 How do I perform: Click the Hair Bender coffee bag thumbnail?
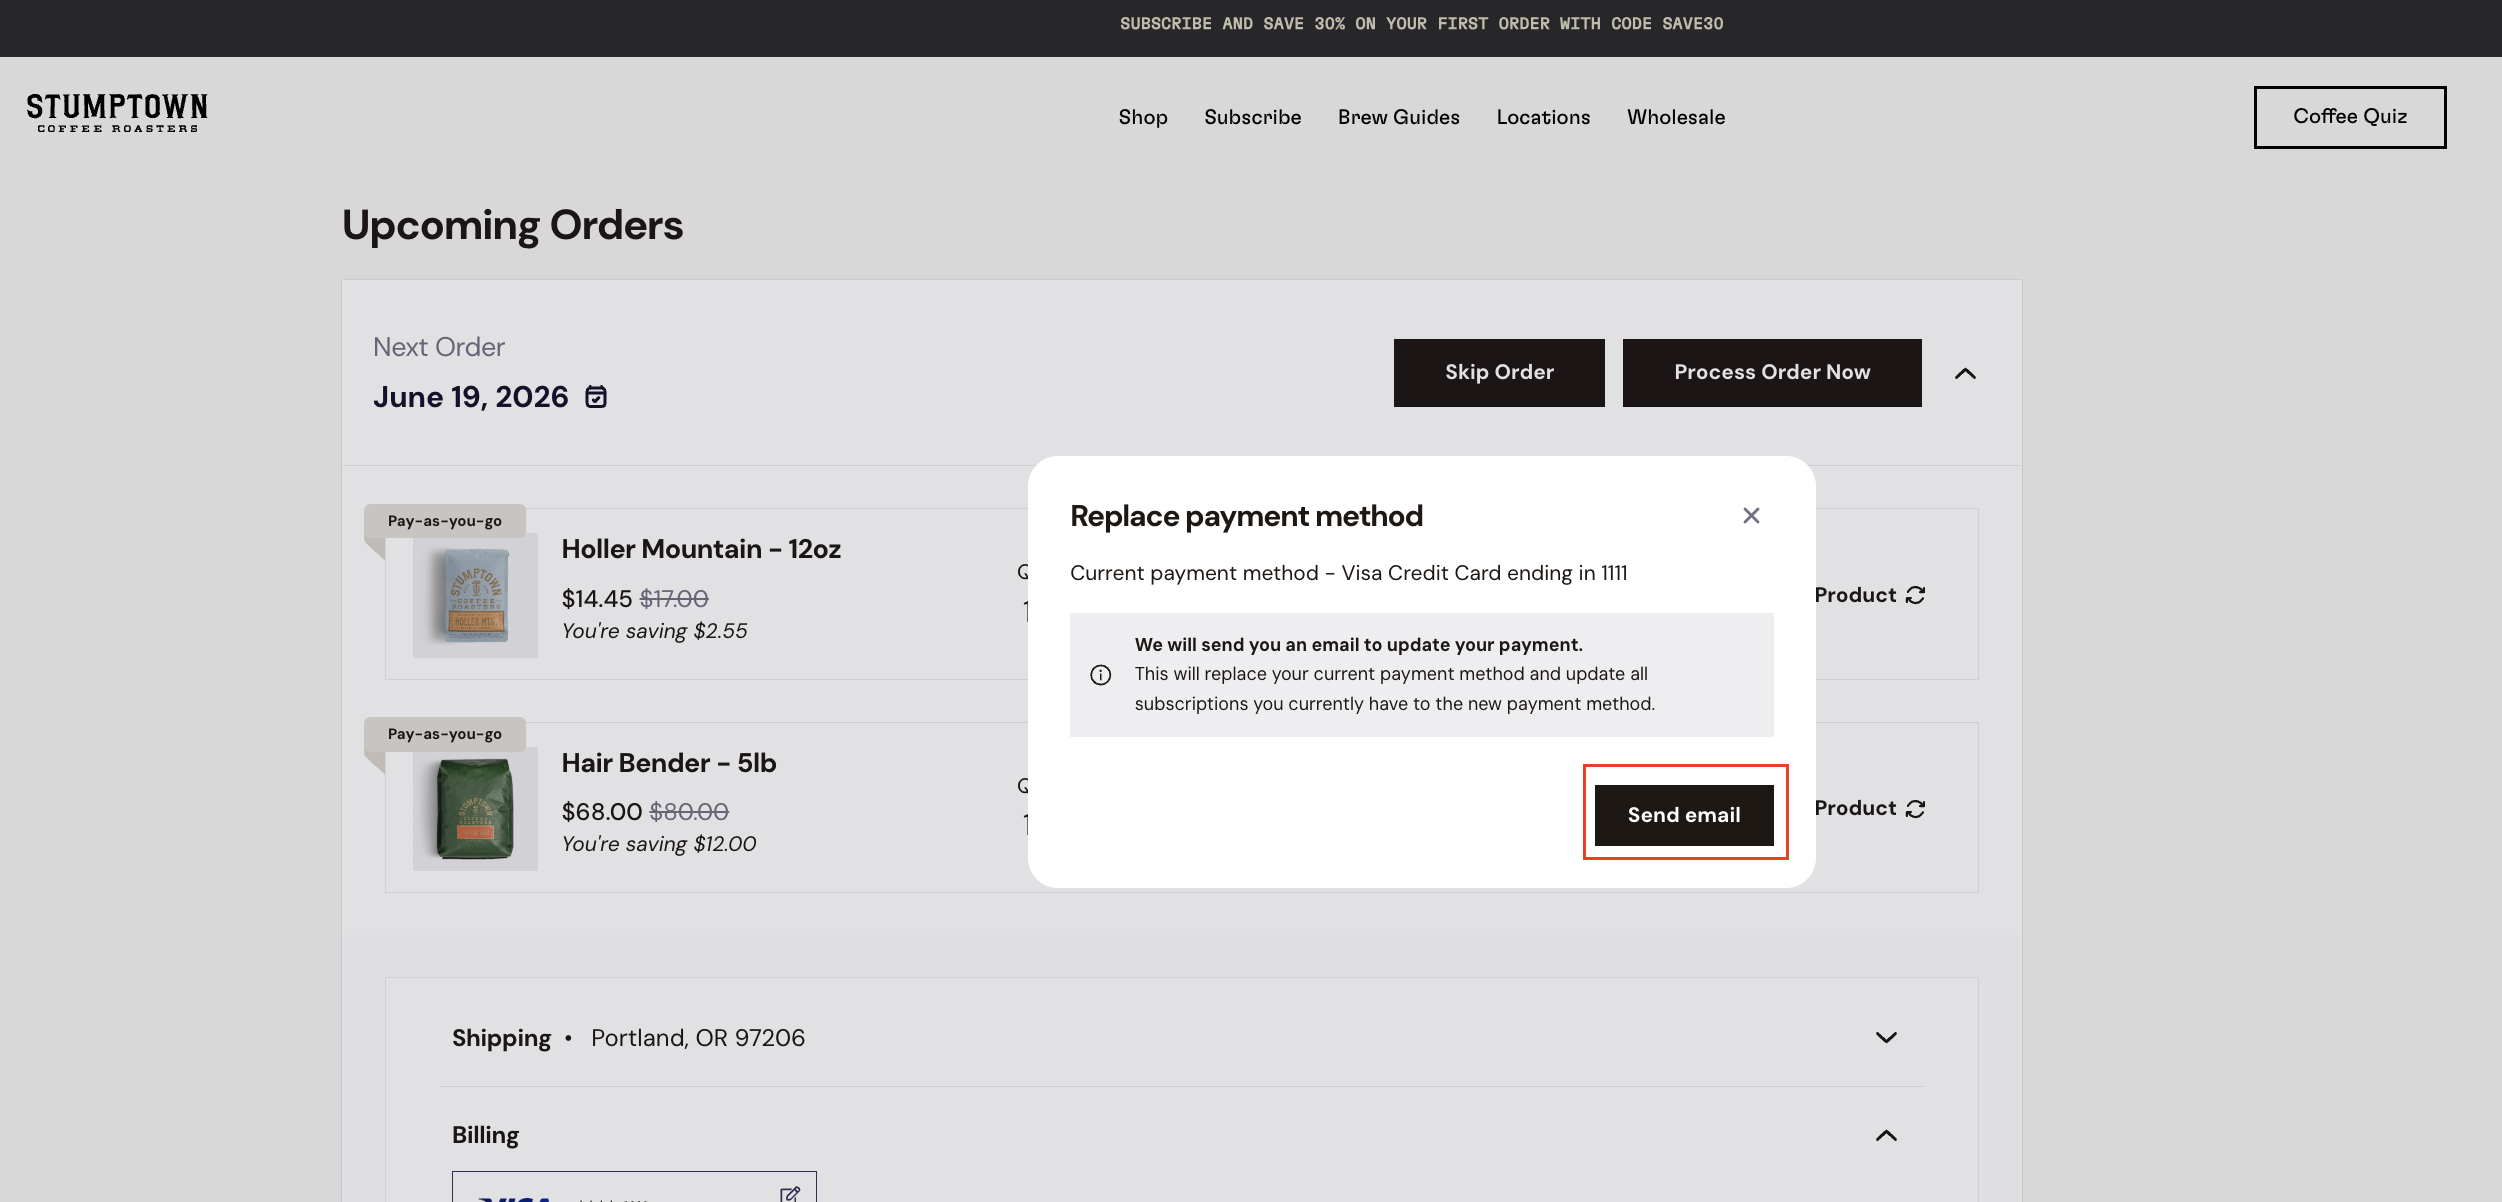[475, 808]
